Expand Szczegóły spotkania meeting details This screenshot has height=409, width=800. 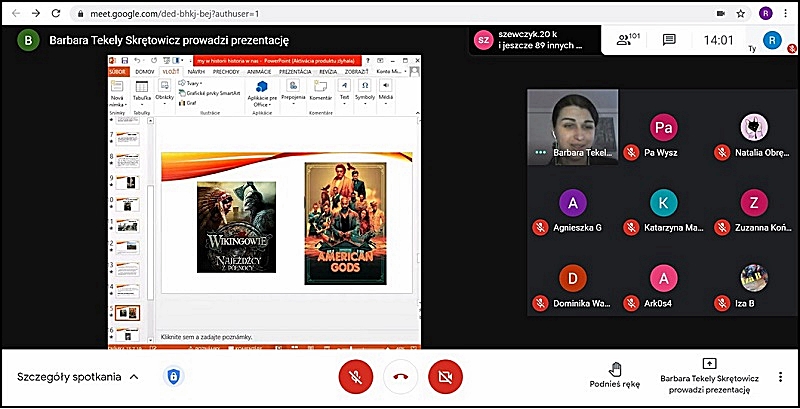pos(78,377)
